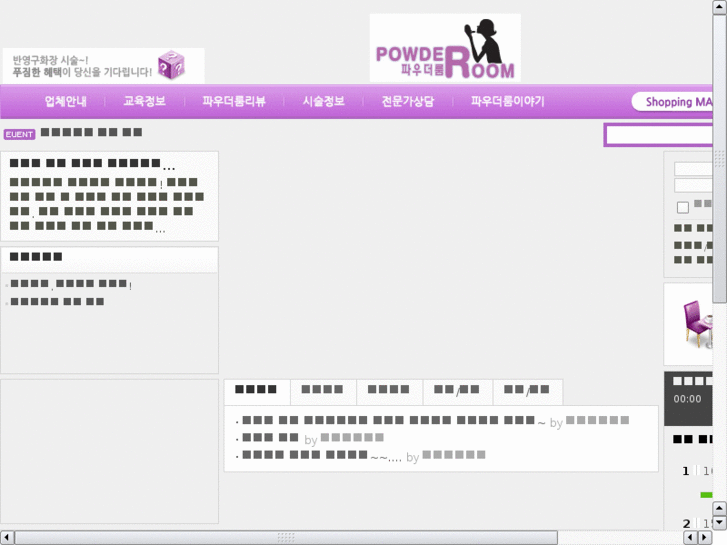Open 시술정보 menu
Viewport: 727px width, 545px height.
click(323, 101)
